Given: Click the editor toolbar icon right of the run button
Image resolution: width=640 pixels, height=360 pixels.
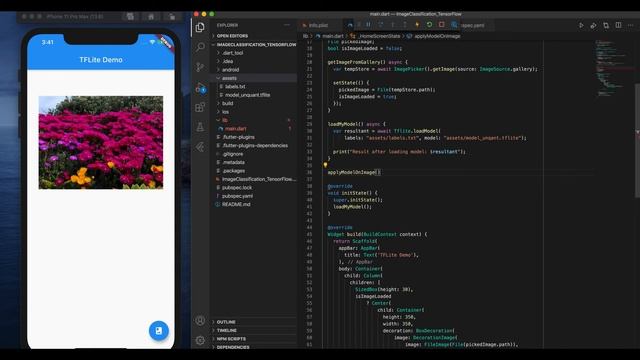Looking at the screenshot, I should pos(593,25).
